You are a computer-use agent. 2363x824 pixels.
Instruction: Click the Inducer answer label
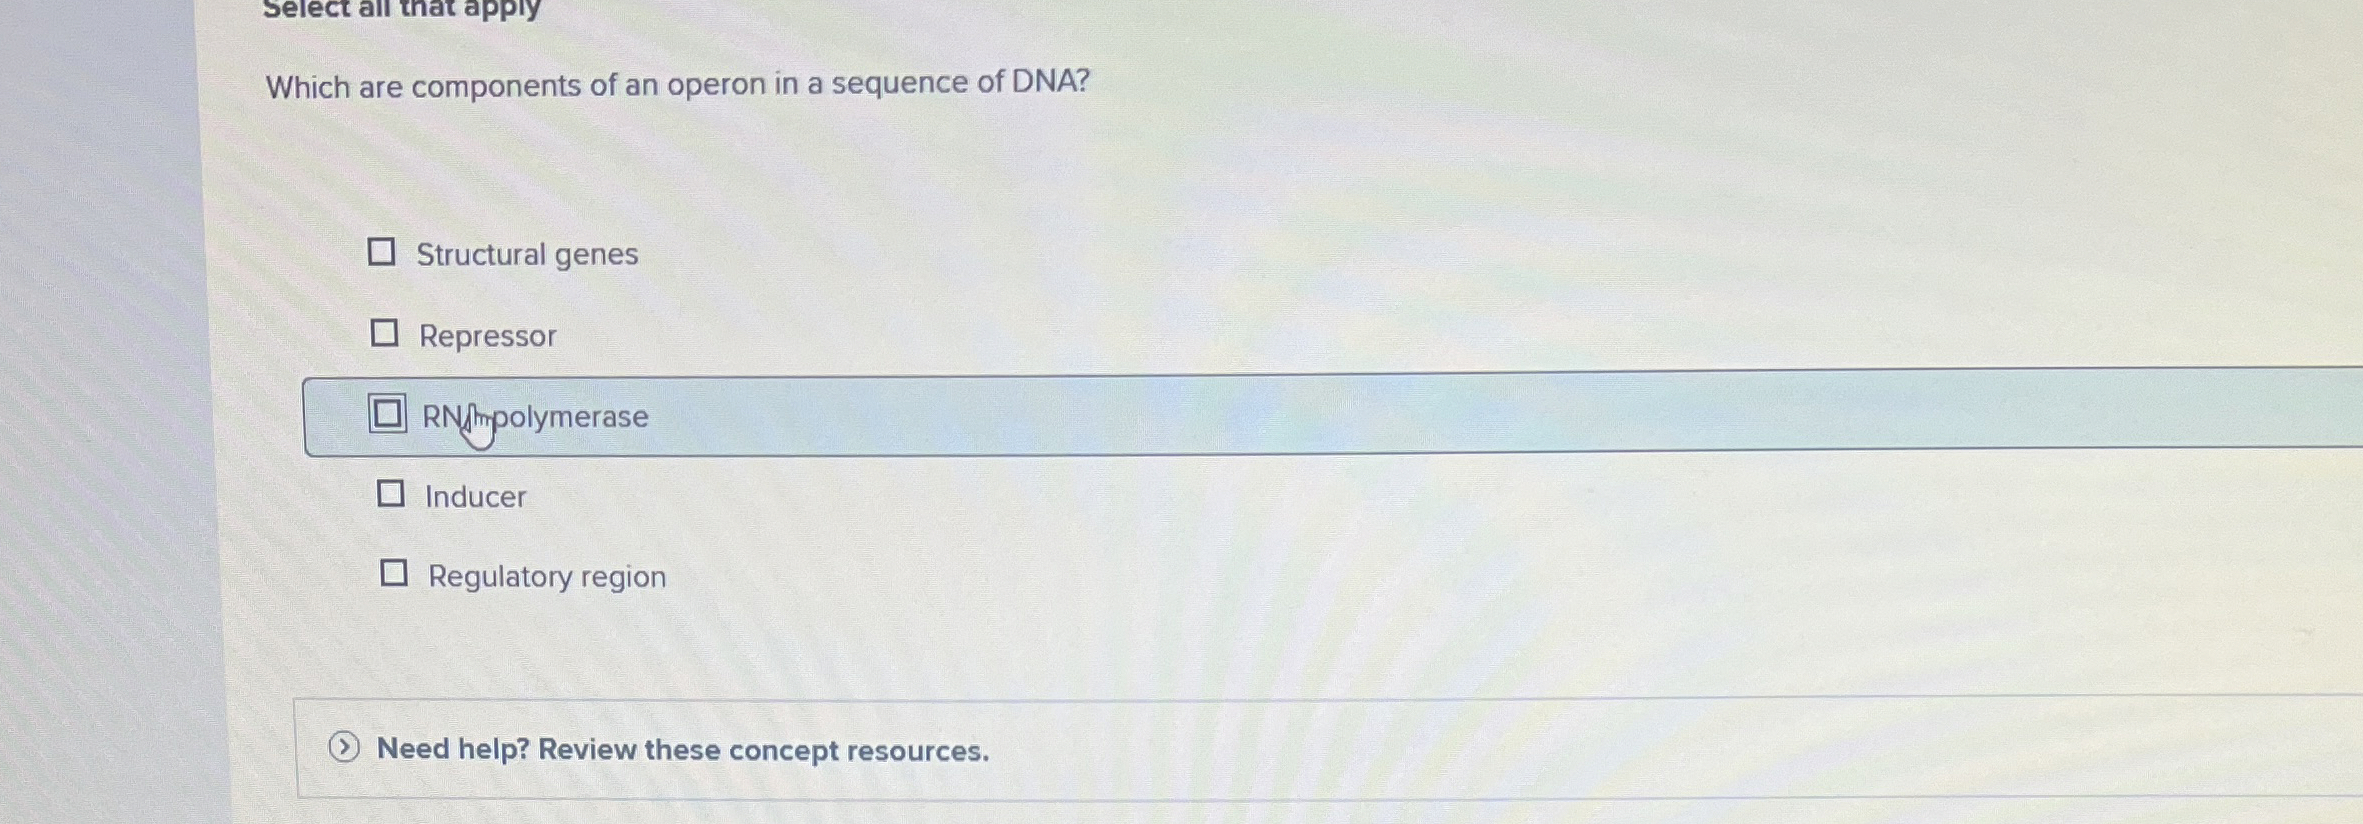(475, 496)
